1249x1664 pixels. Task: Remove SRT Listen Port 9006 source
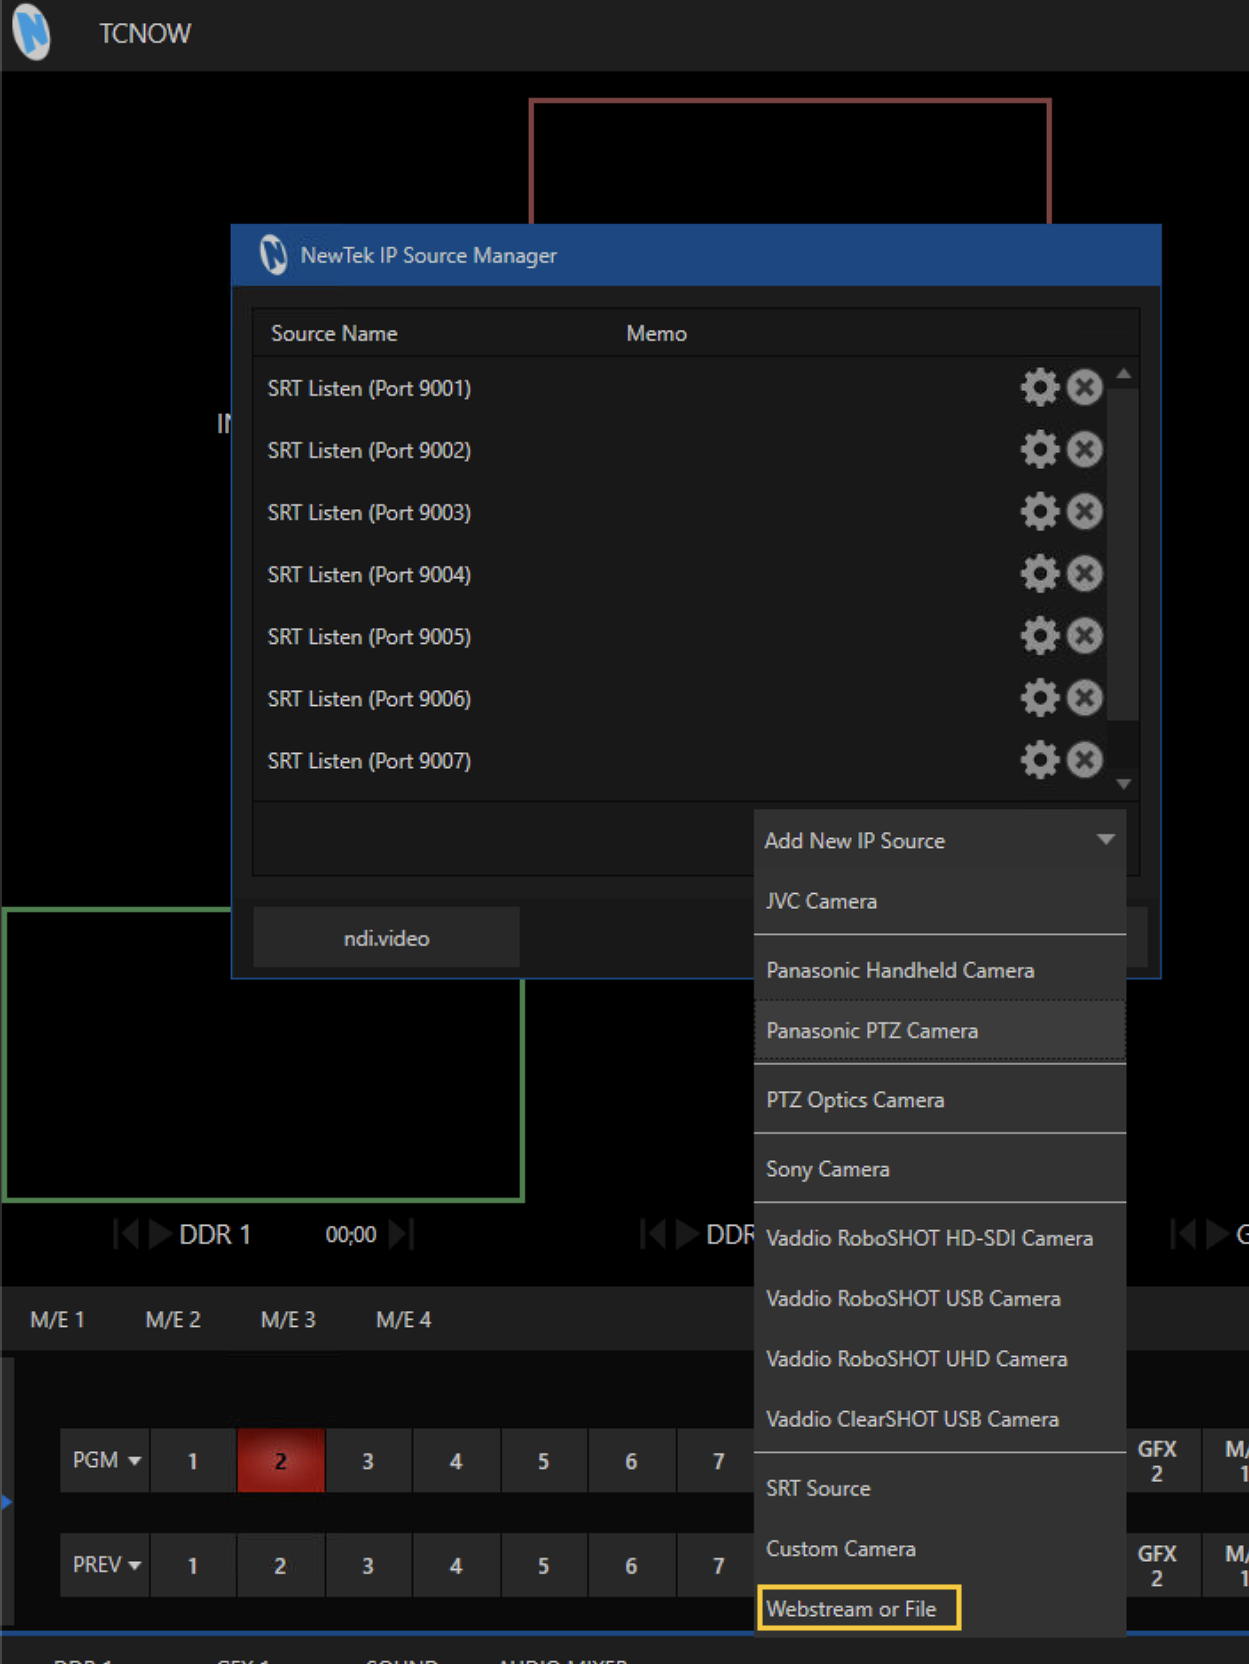coord(1084,697)
